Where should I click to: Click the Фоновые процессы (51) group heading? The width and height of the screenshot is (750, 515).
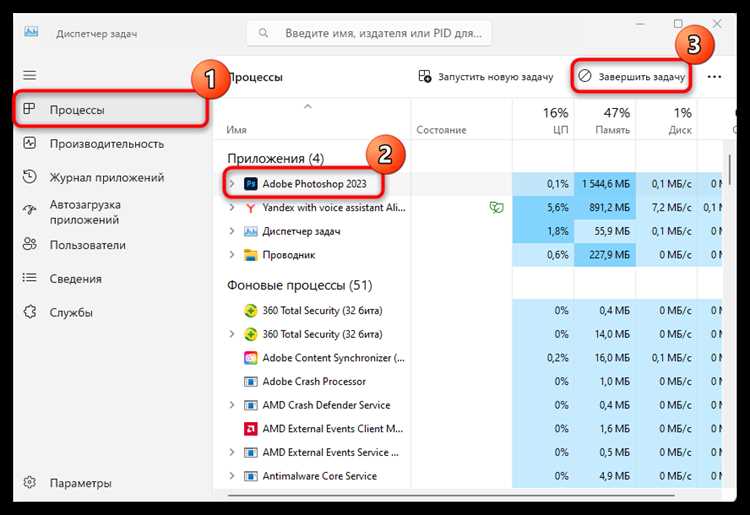coord(299,285)
